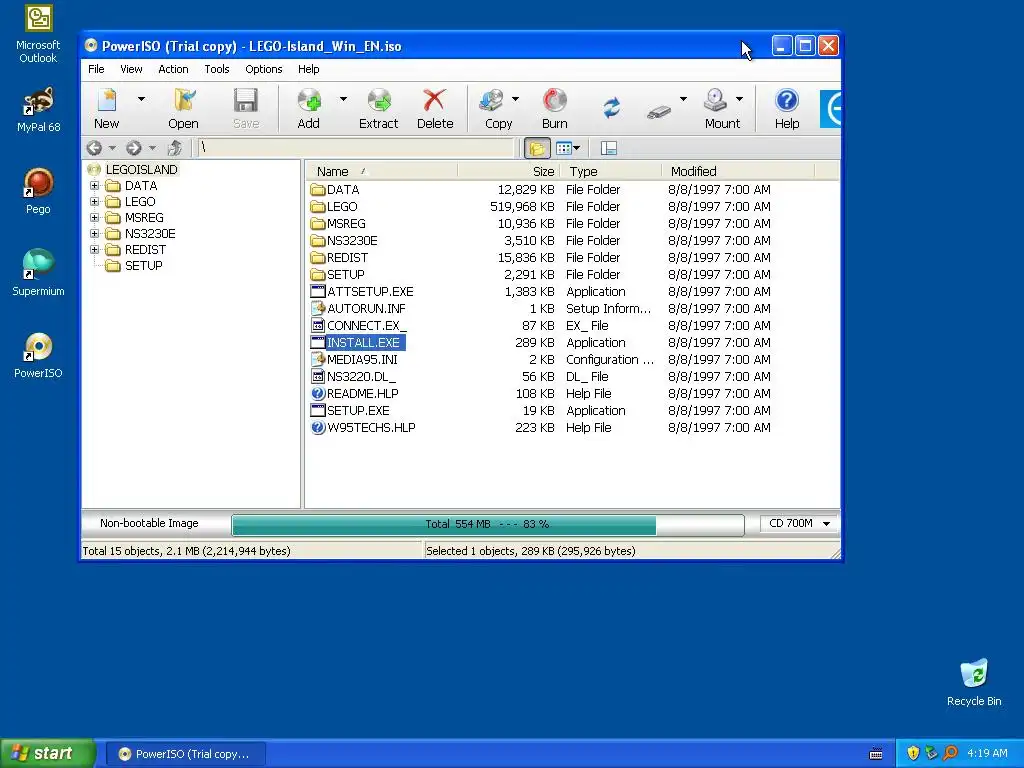Sort by Type column header

pos(610,171)
